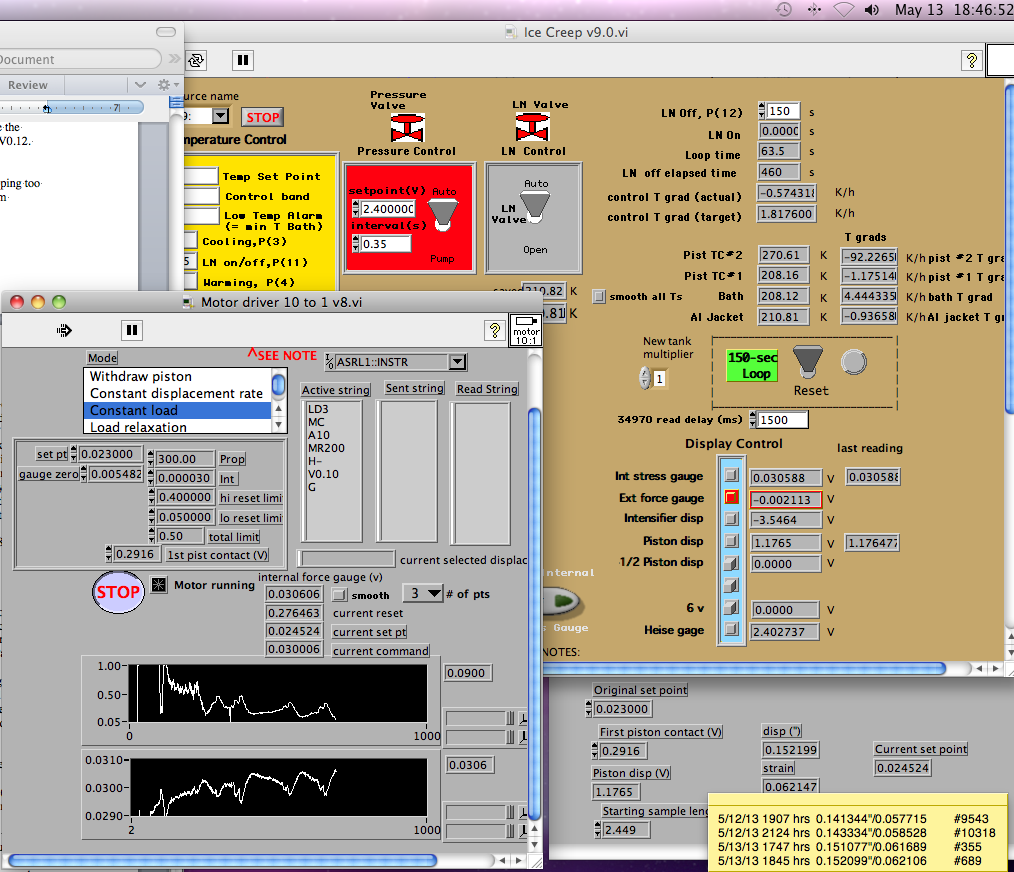Screen dimensions: 1014x872
Task: Expand the number of pts dropdown
Action: click(x=422, y=594)
